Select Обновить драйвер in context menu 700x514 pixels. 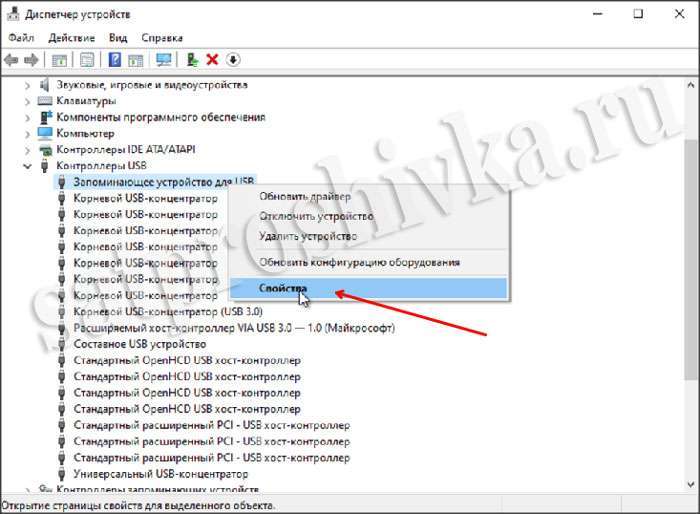point(305,196)
